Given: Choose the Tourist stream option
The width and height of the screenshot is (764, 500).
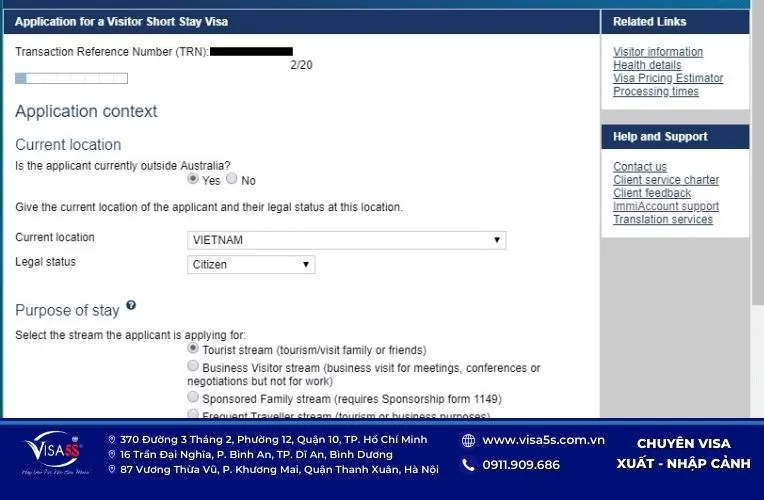Looking at the screenshot, I should 193,348.
